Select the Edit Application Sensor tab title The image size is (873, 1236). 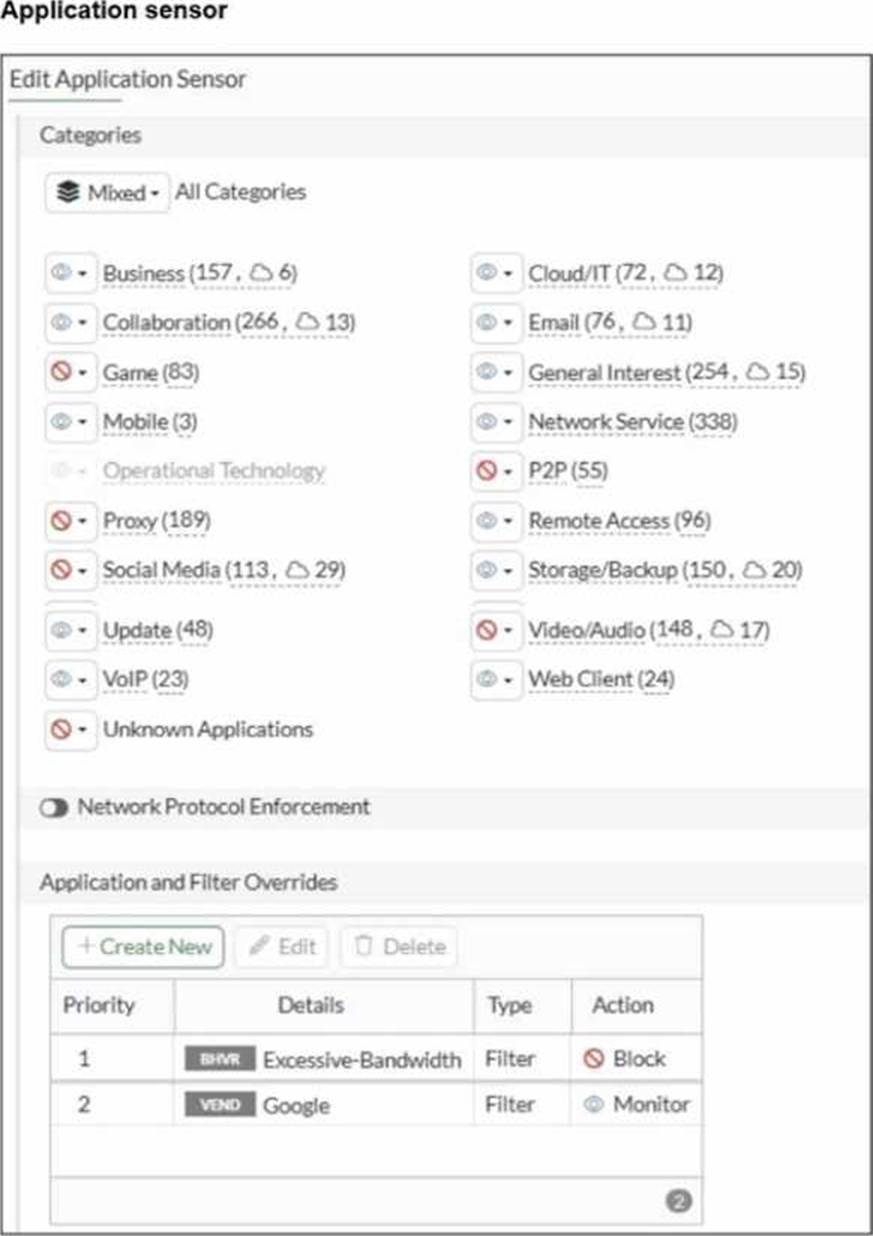pyautogui.click(x=127, y=80)
